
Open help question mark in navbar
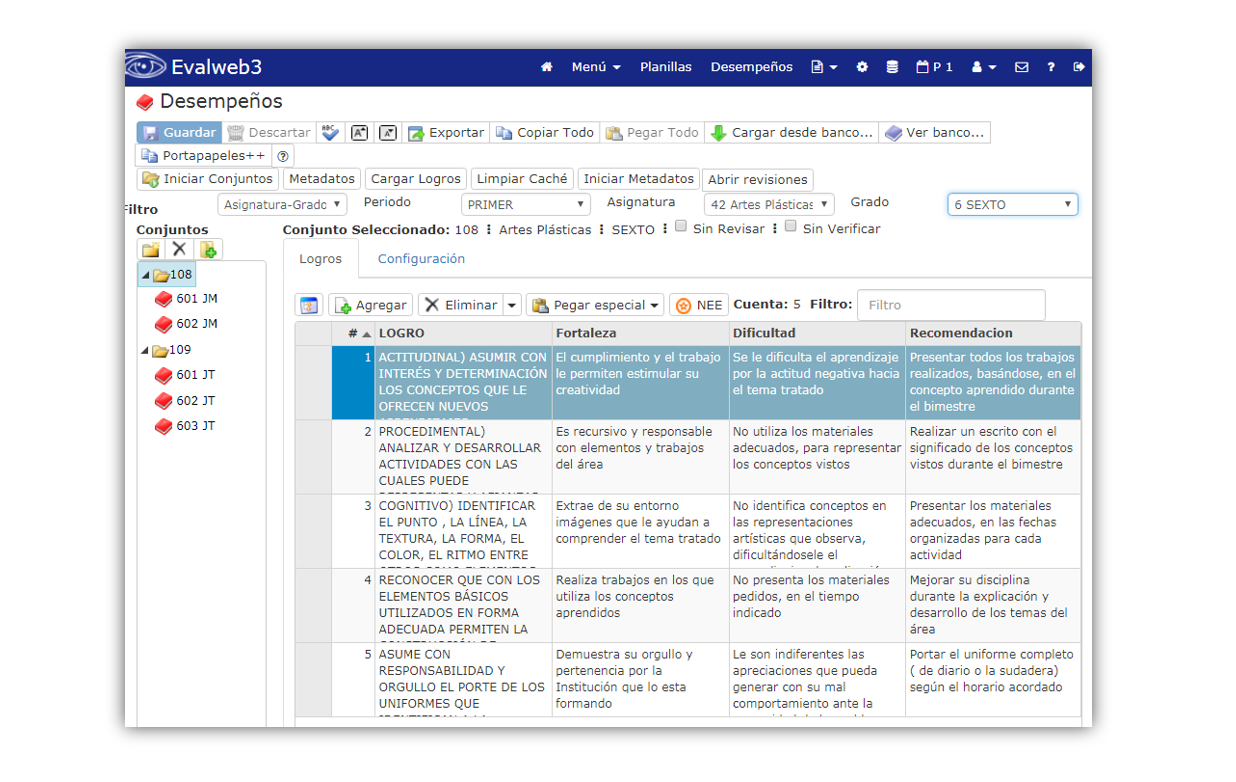[1051, 67]
